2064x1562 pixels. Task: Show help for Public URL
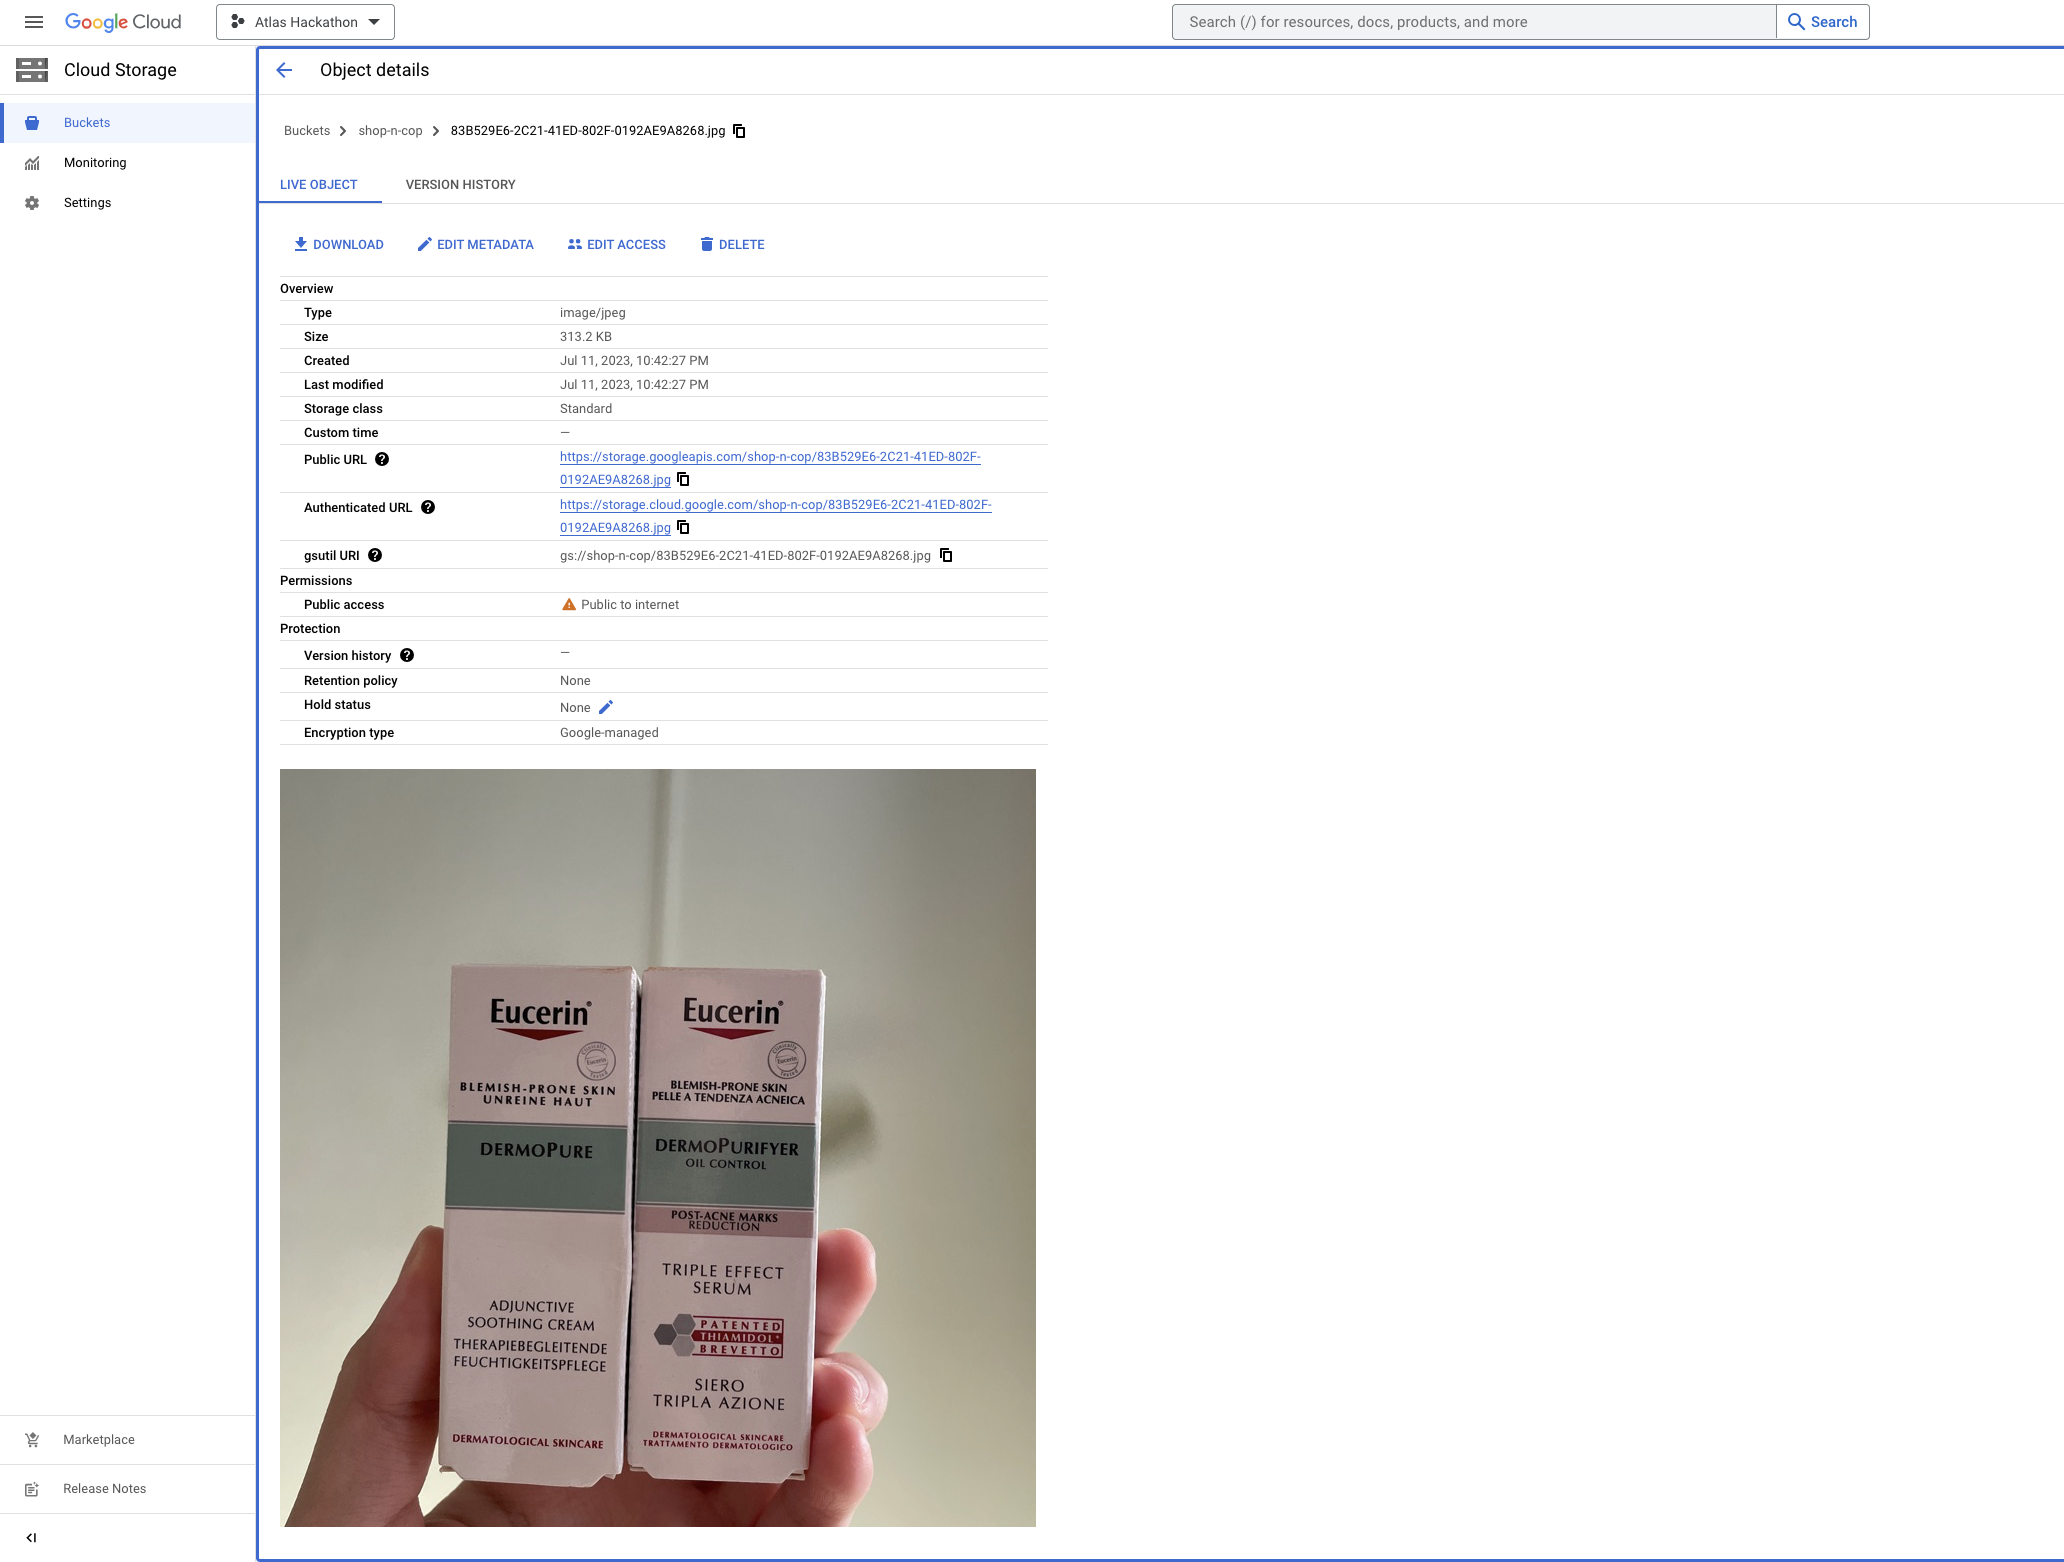[382, 460]
